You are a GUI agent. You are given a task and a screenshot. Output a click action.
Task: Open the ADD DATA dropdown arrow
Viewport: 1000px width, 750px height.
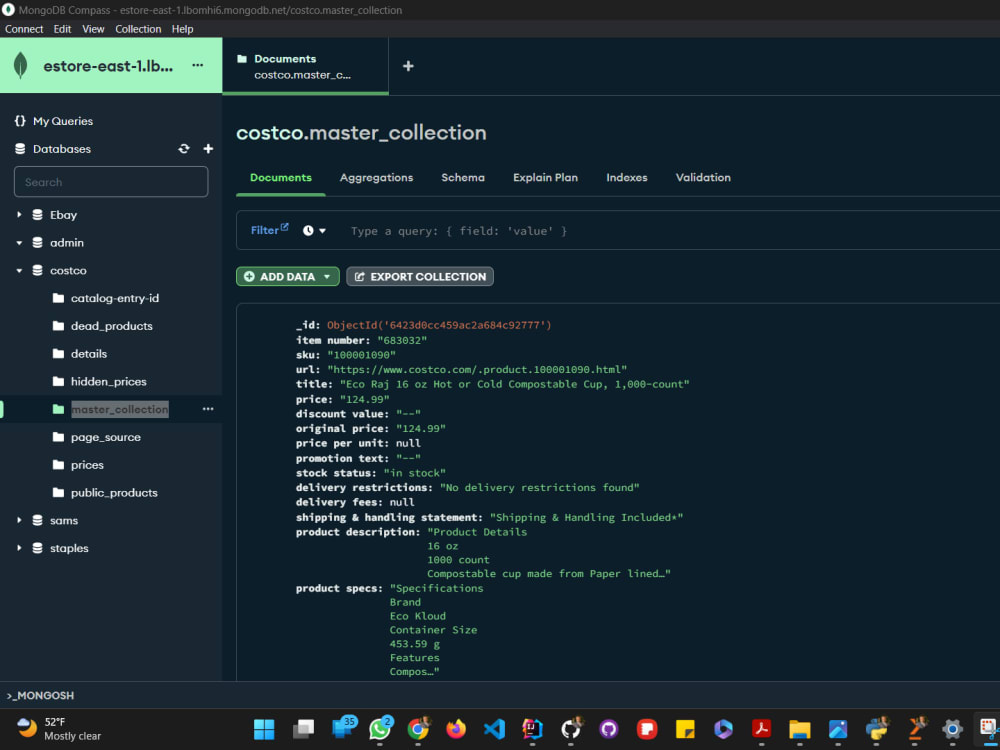pyautogui.click(x=327, y=276)
